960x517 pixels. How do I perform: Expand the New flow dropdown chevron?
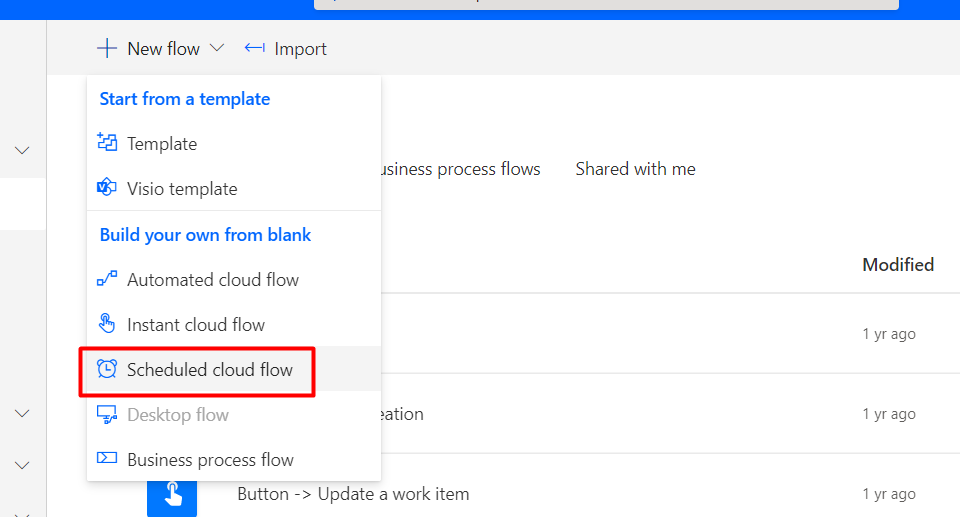click(217, 48)
